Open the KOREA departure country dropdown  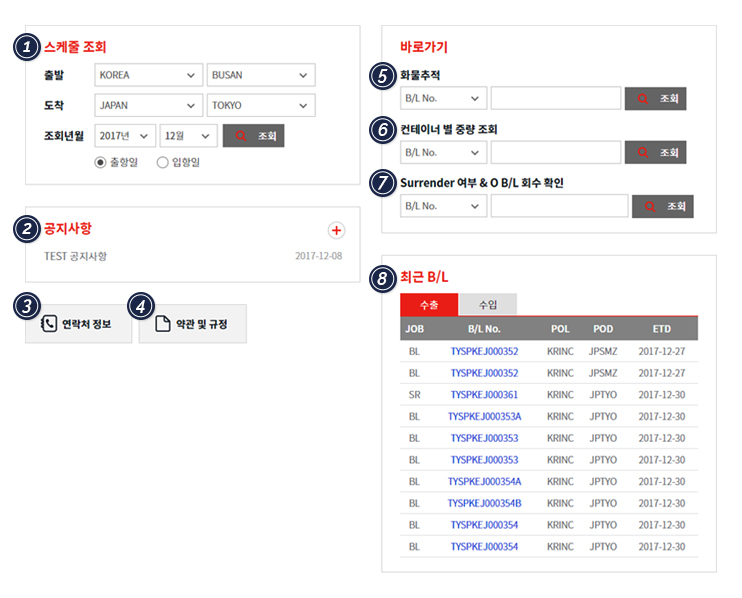[148, 75]
